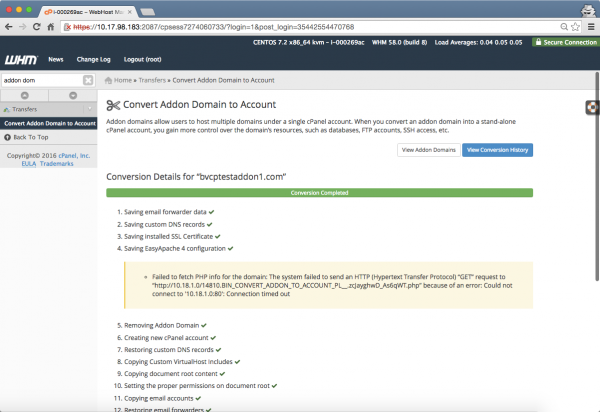The height and width of the screenshot is (412, 600).
Task: Click the sidebar search field
Action: (42, 80)
